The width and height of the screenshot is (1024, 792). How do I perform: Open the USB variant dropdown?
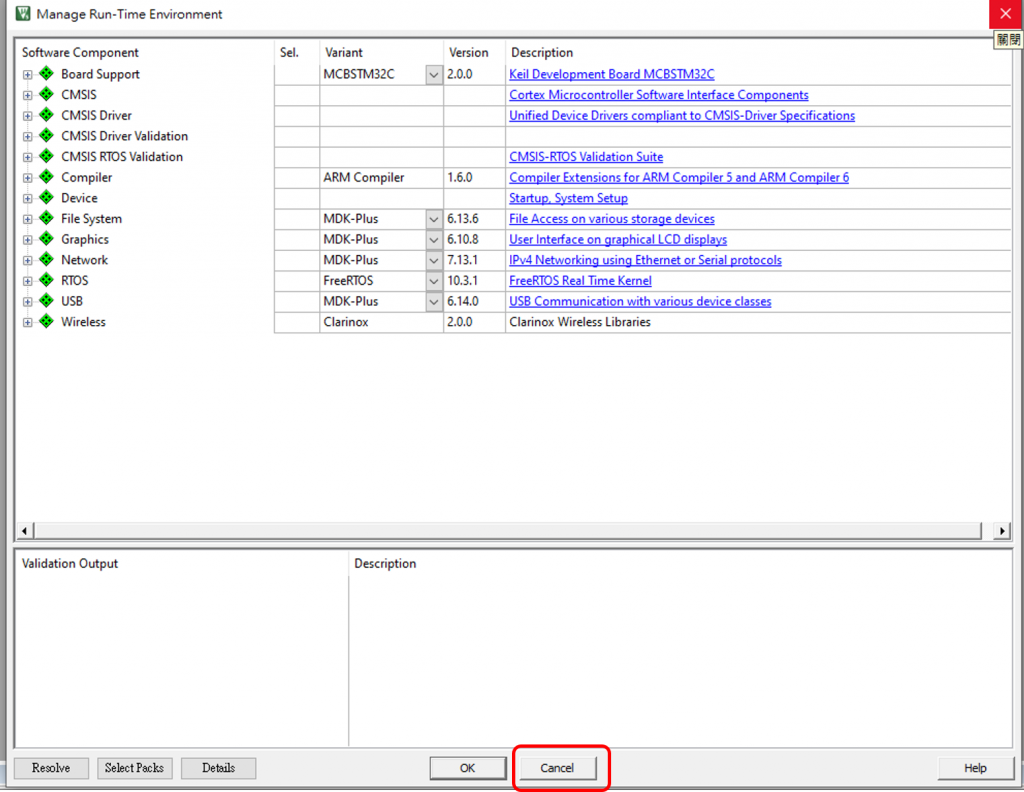pos(434,302)
